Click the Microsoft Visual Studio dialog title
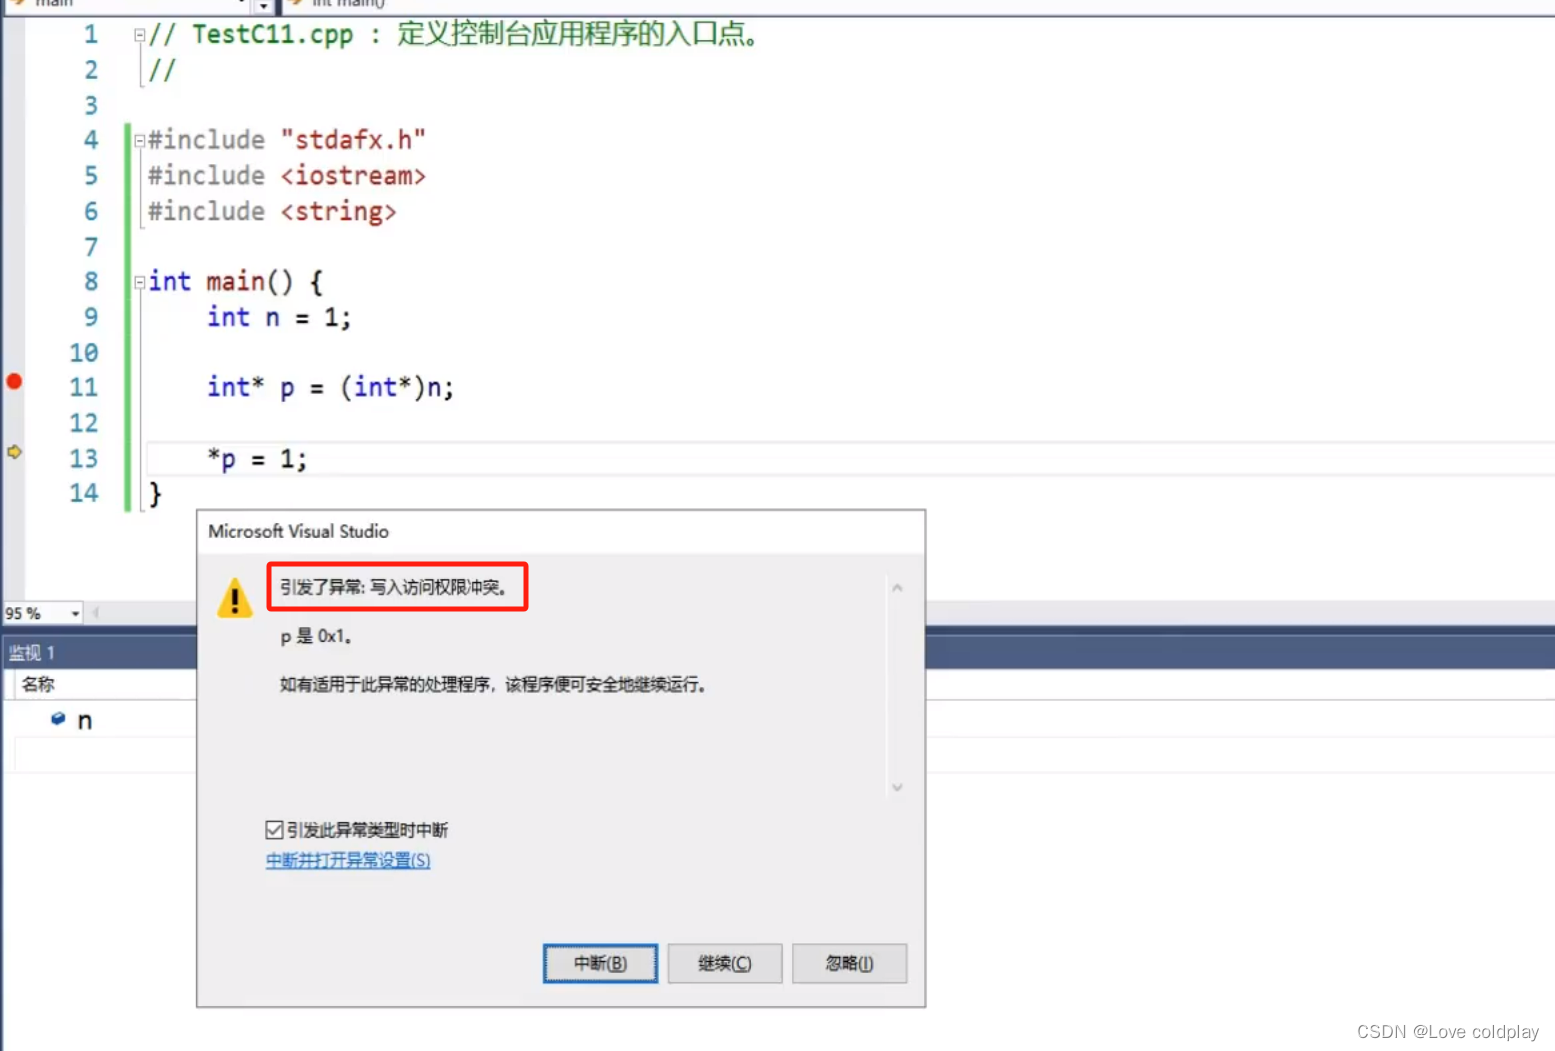 pos(298,531)
